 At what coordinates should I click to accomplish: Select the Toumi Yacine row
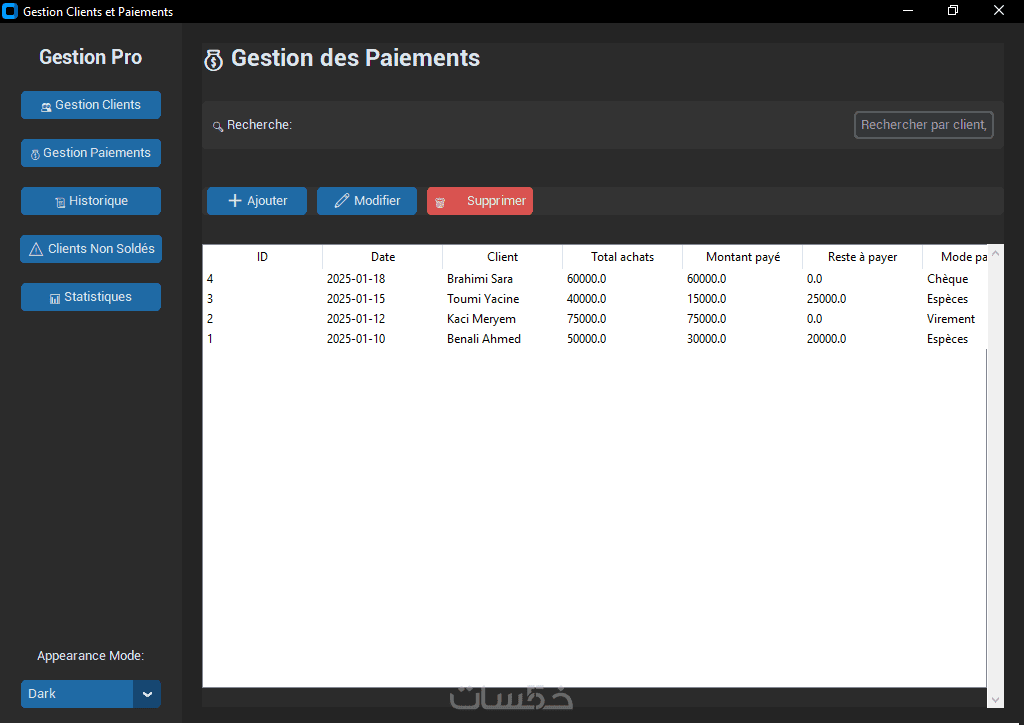coord(594,299)
